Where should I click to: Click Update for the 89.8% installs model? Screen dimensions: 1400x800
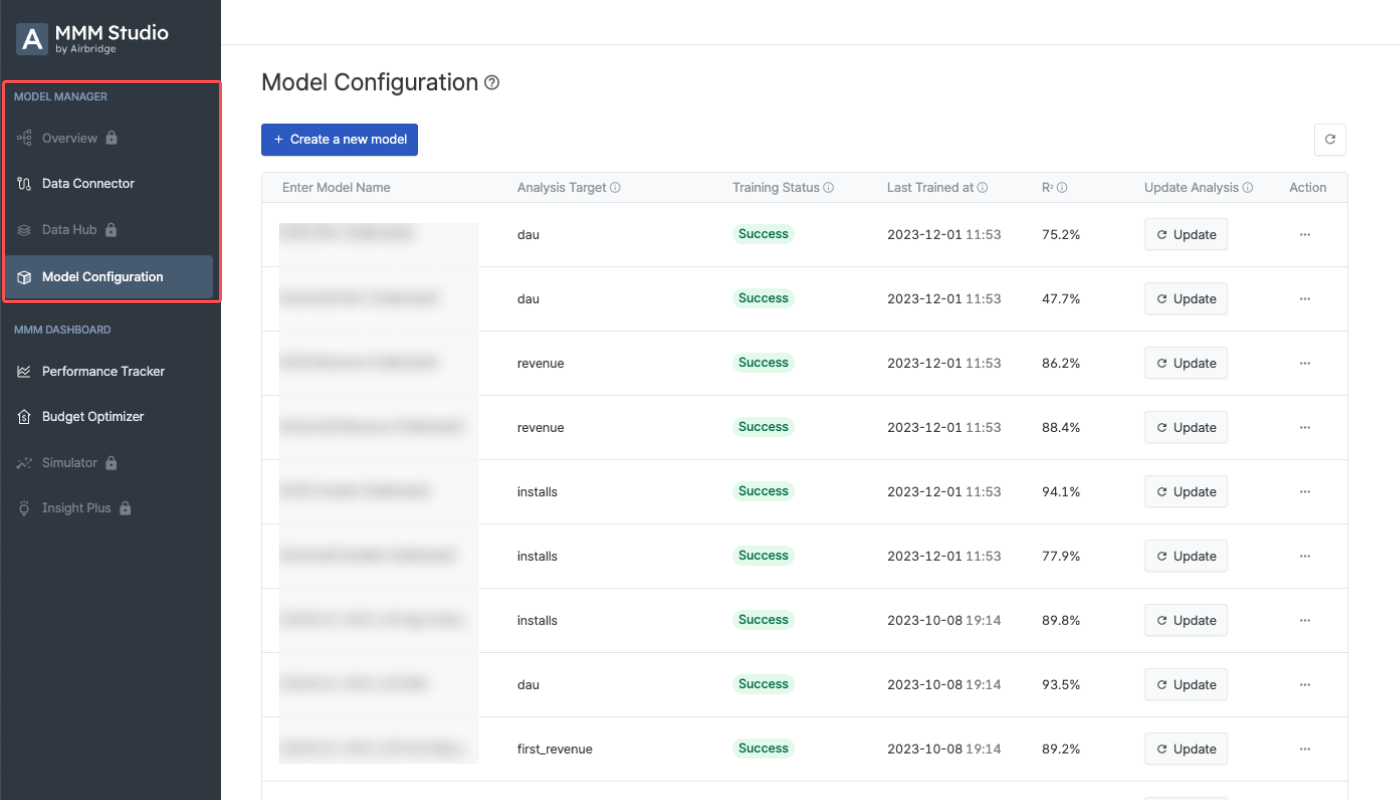(1186, 621)
